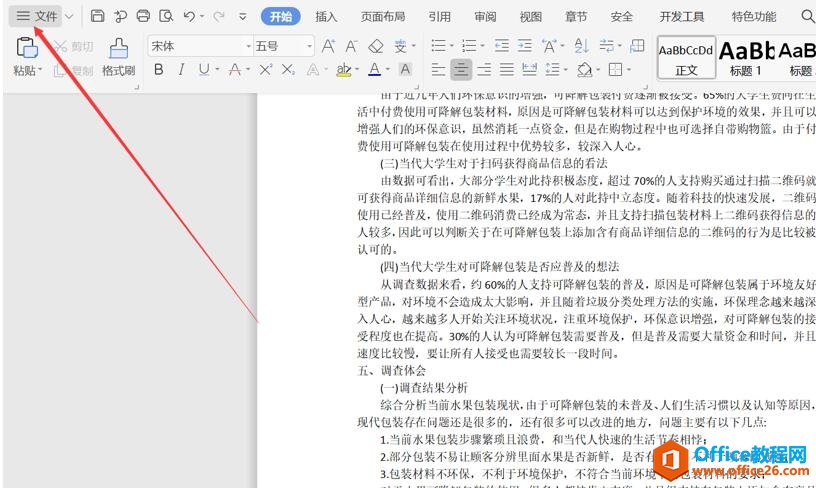Click the 粘贴 clipboard icon
Viewport: 816px width, 488px height.
pyautogui.click(x=27, y=48)
